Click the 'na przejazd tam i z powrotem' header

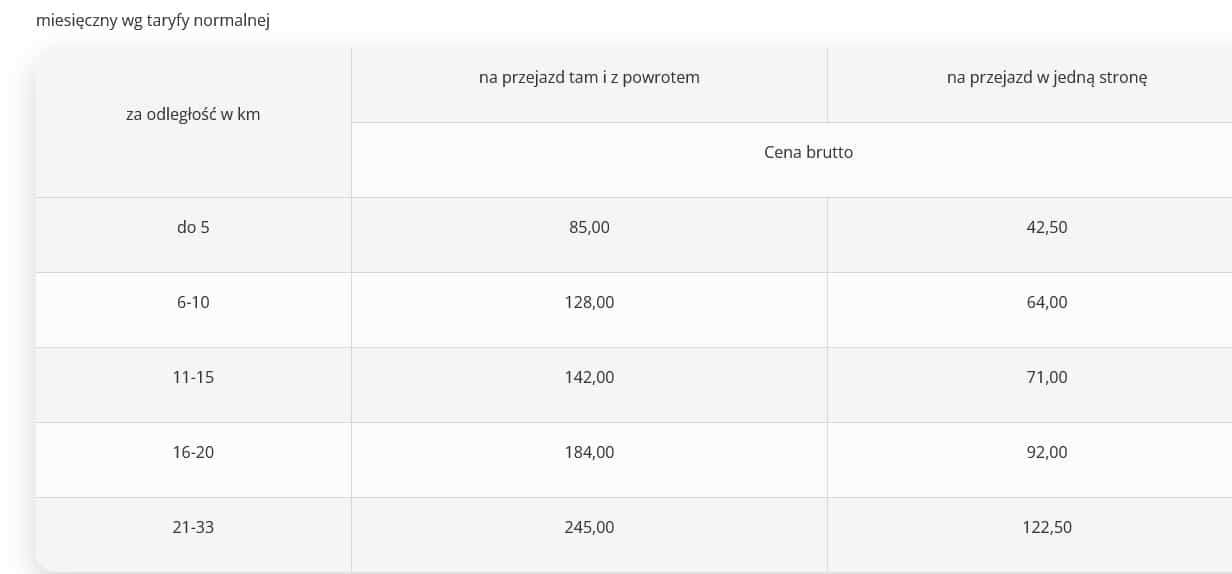coord(589,85)
